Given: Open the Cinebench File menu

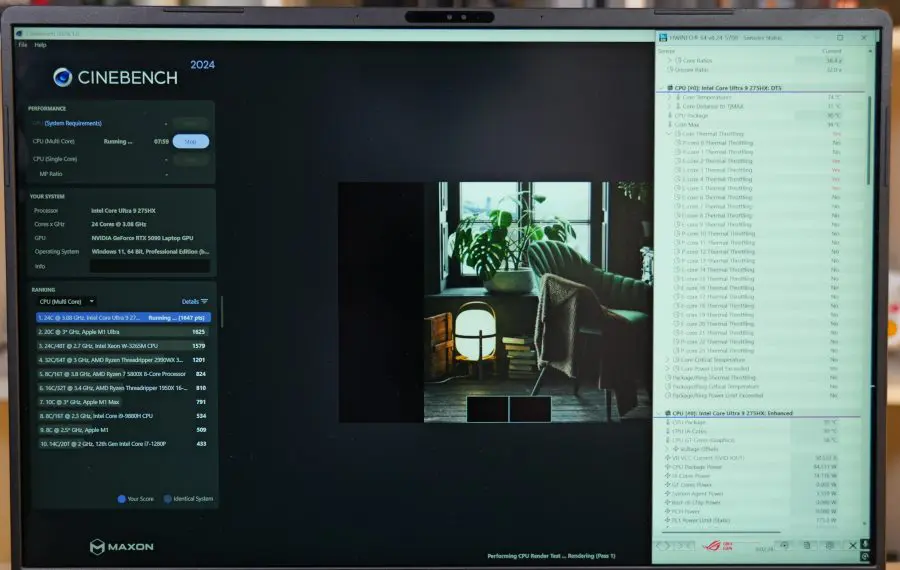Looking at the screenshot, I should [x=23, y=45].
